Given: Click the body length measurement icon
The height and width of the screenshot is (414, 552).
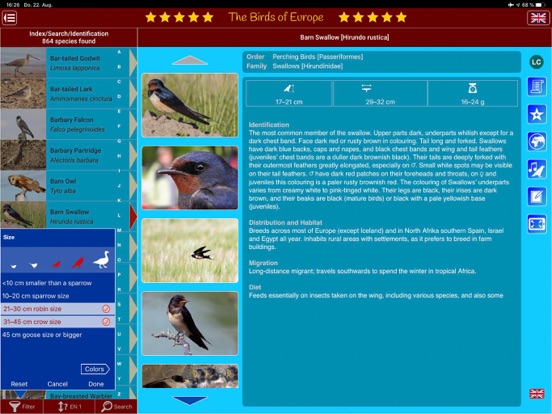Looking at the screenshot, I should point(289,88).
